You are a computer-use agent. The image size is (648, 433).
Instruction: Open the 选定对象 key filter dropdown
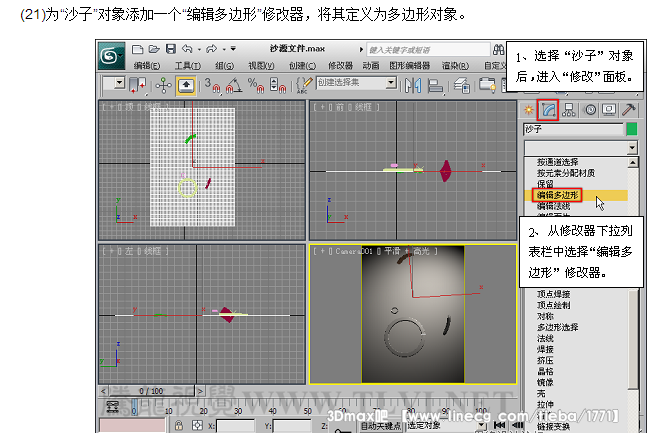tap(481, 425)
